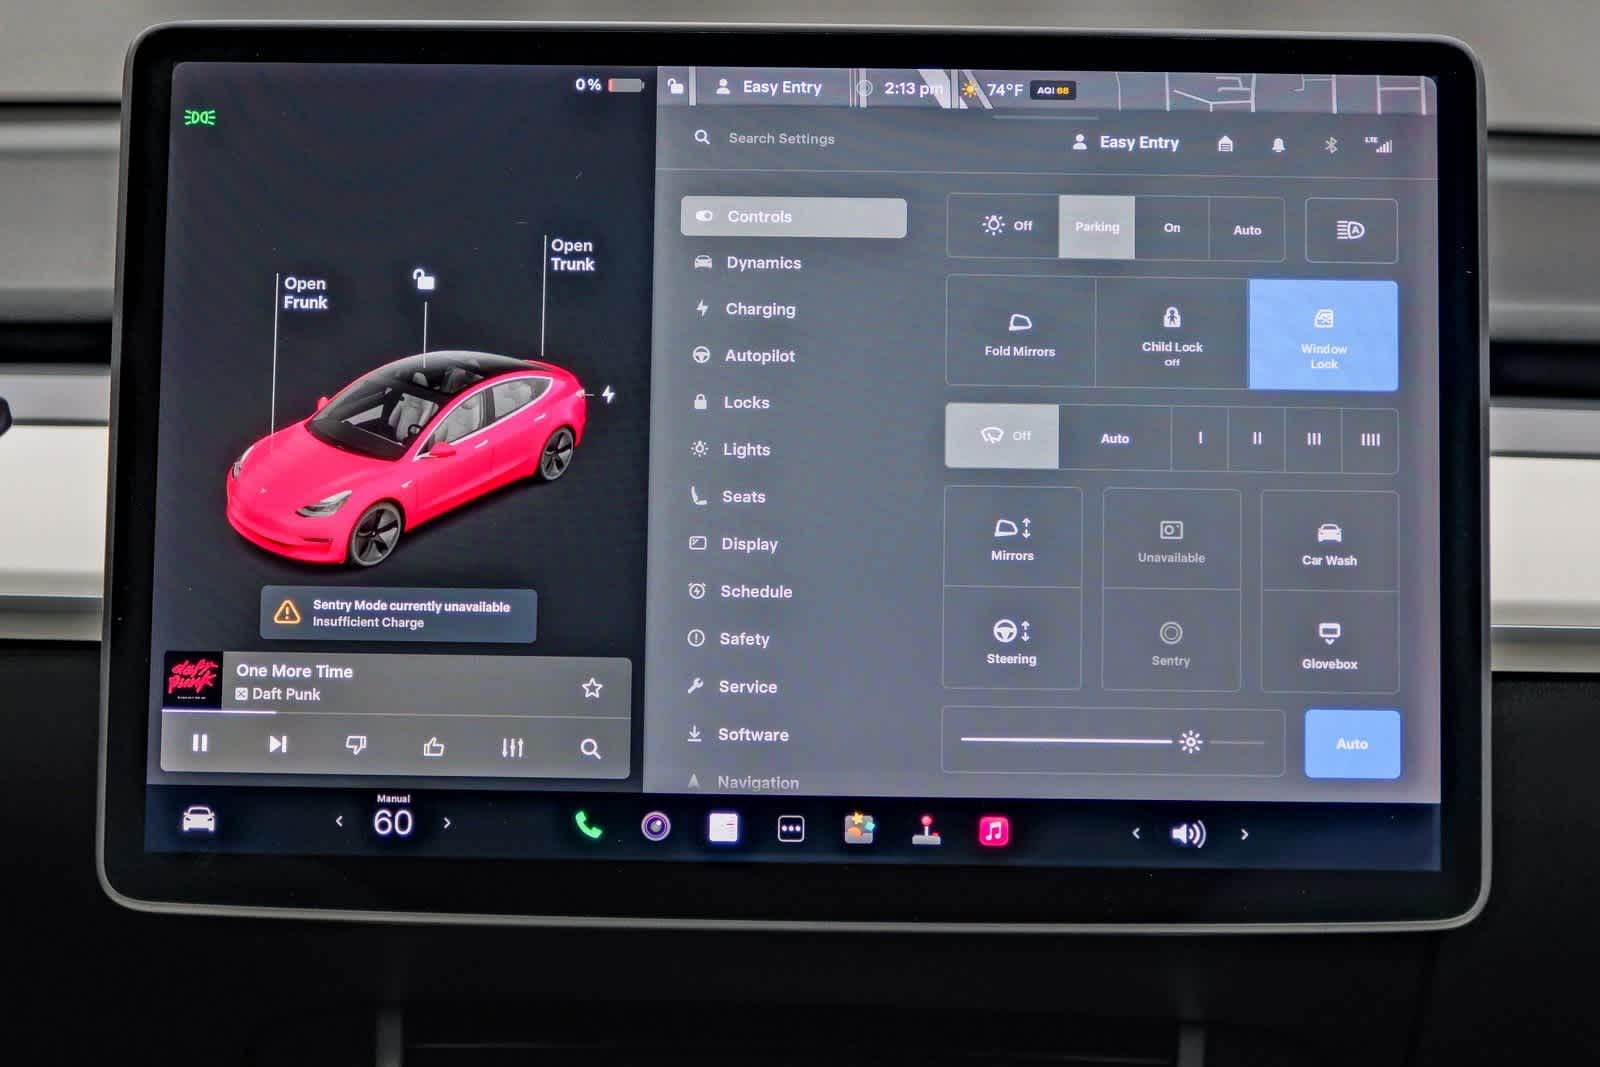This screenshot has height=1067, width=1600.
Task: Tap the lock icon in the status bar
Action: pos(676,86)
